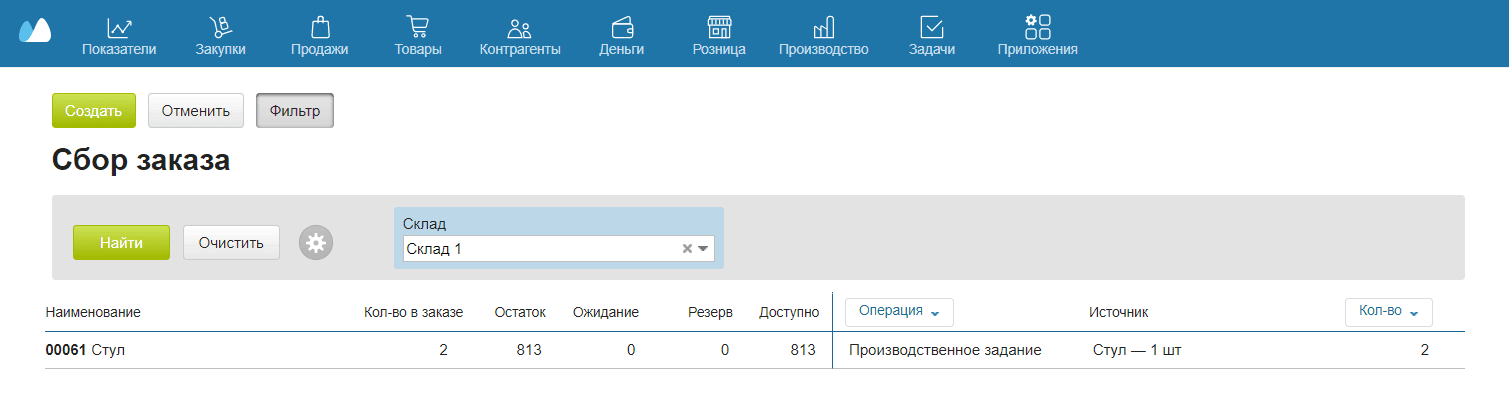The width and height of the screenshot is (1509, 419).
Task: Open the Товары section
Action: point(418,36)
